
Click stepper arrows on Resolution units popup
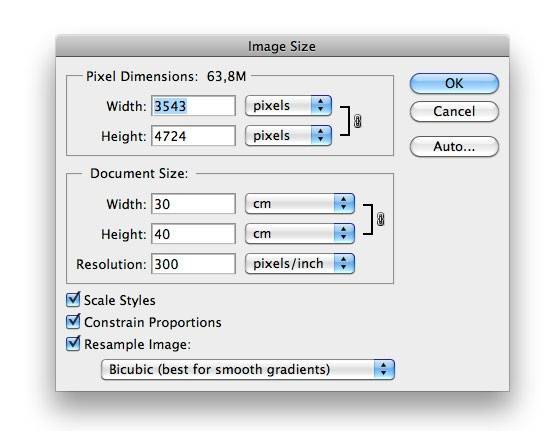pos(344,263)
